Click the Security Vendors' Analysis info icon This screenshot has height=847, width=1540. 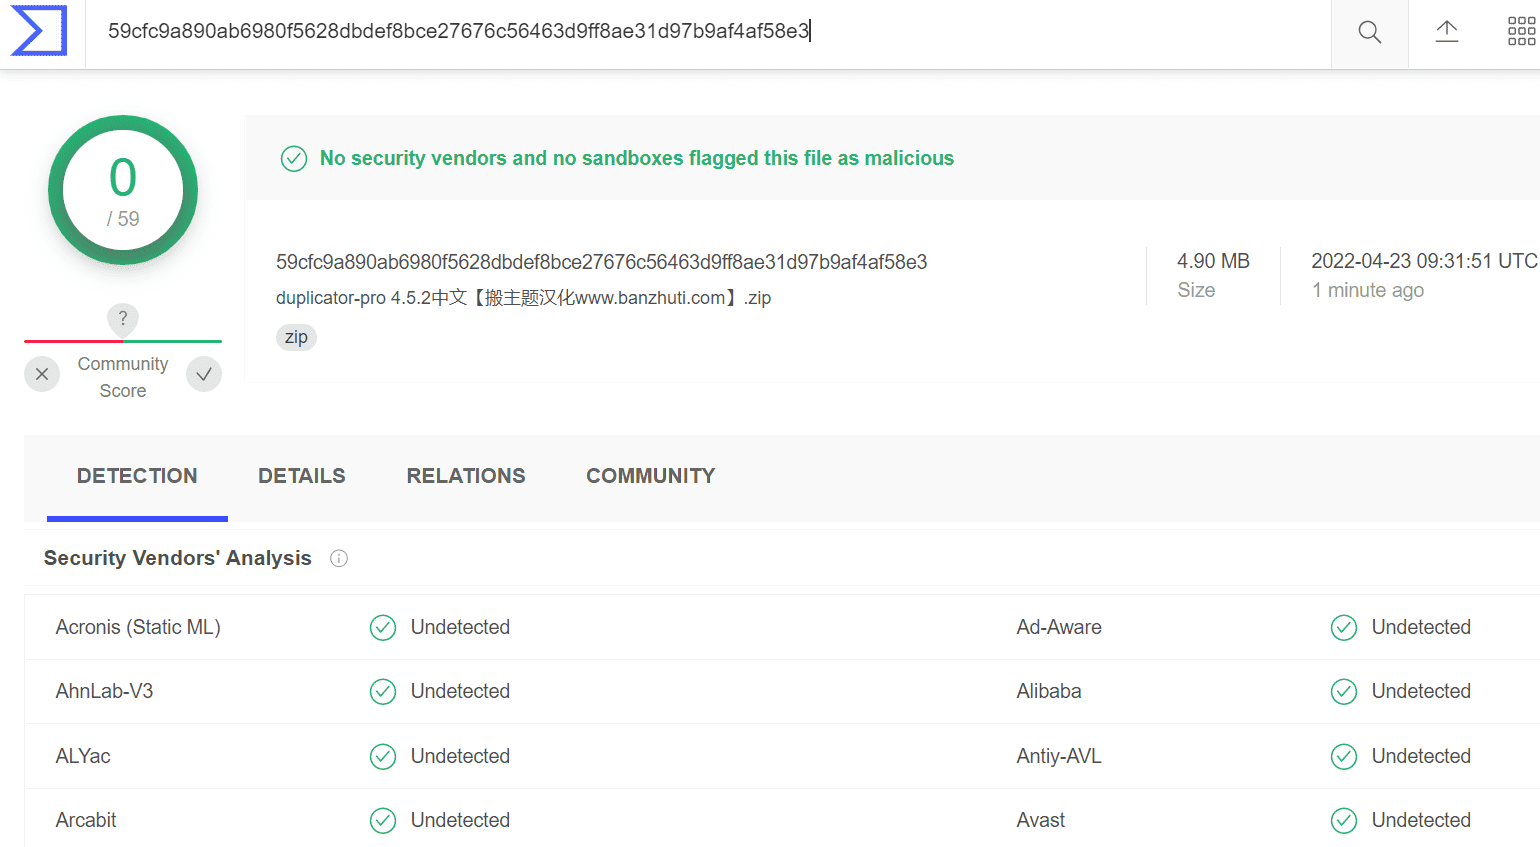click(x=339, y=559)
